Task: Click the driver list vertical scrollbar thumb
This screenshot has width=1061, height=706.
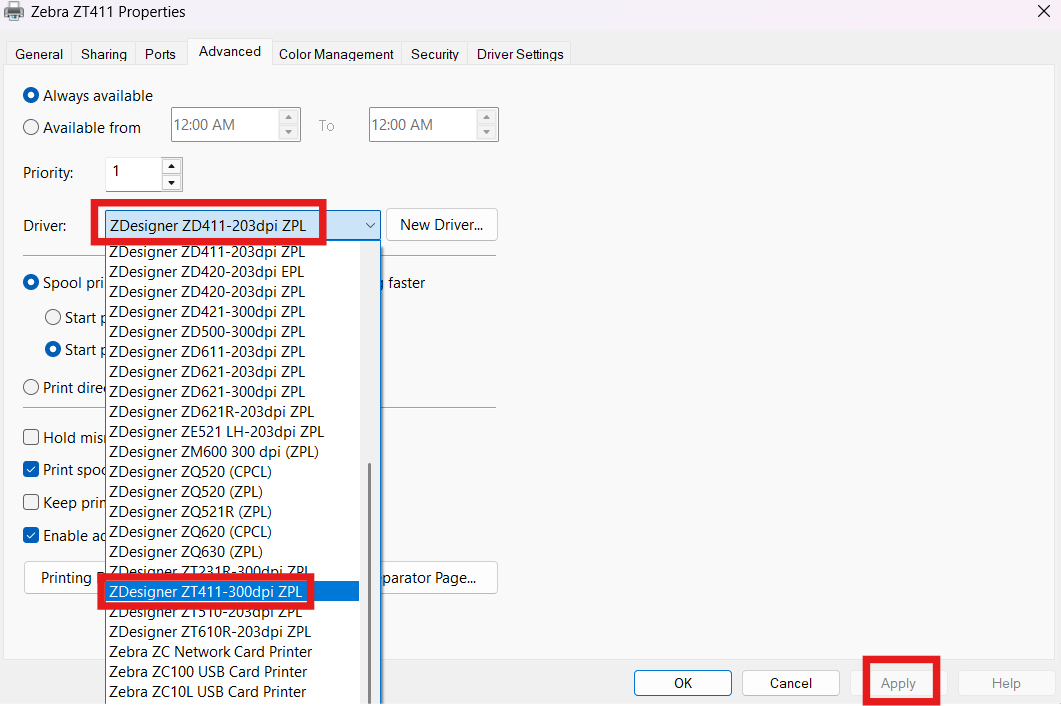Action: [x=369, y=583]
